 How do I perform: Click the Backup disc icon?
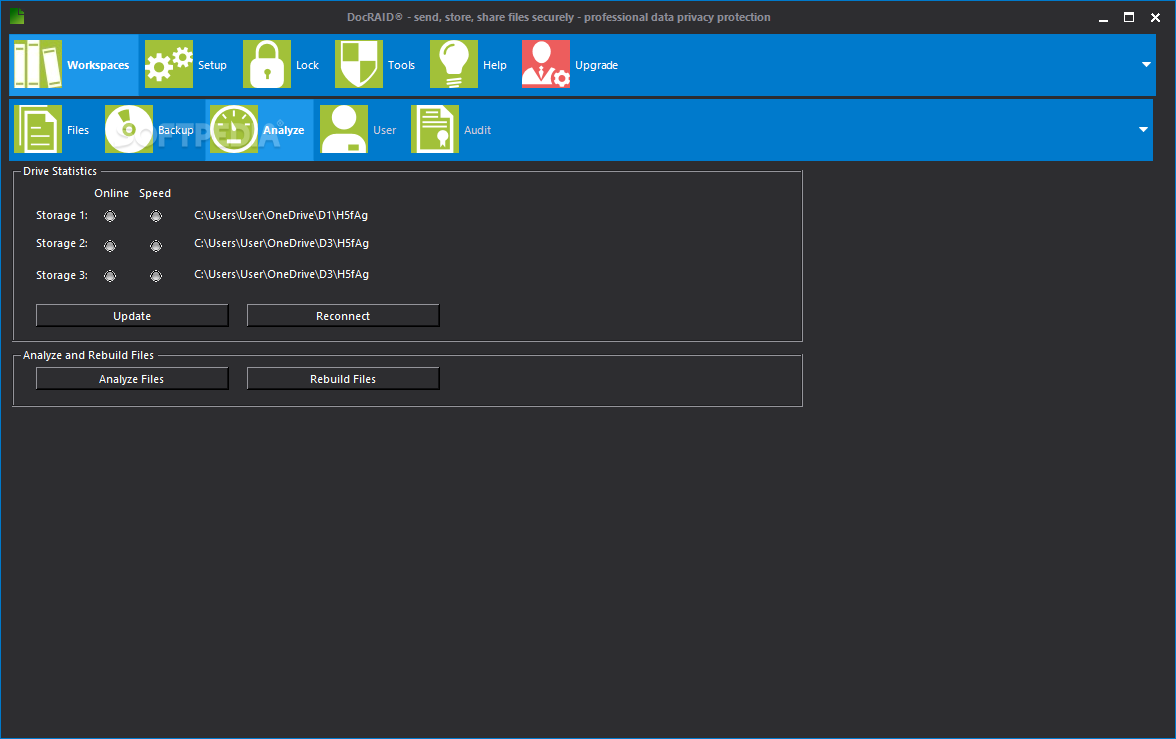coord(129,129)
